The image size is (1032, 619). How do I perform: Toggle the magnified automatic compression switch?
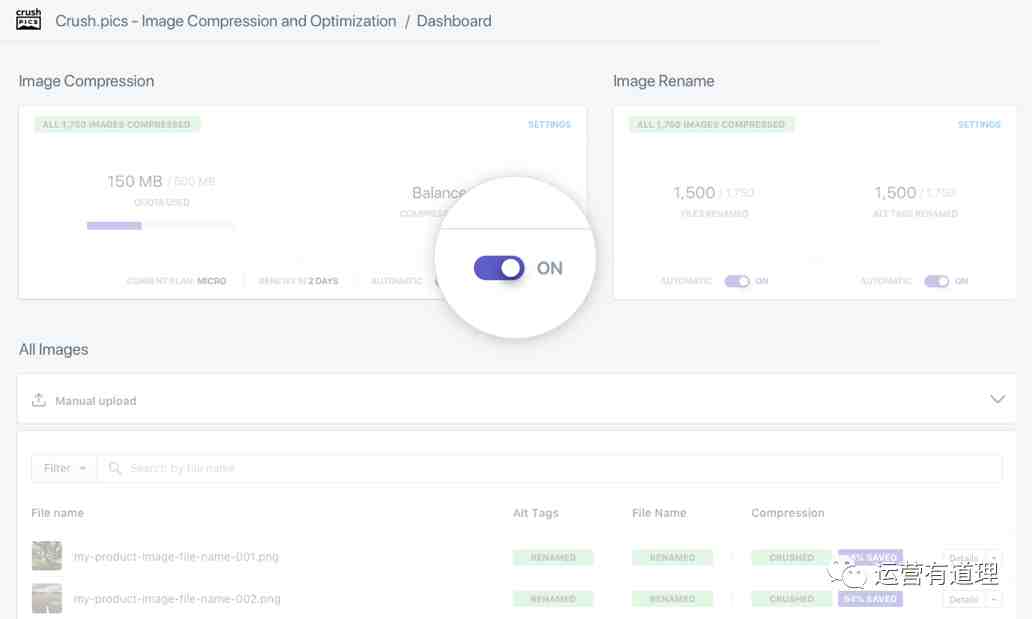499,268
